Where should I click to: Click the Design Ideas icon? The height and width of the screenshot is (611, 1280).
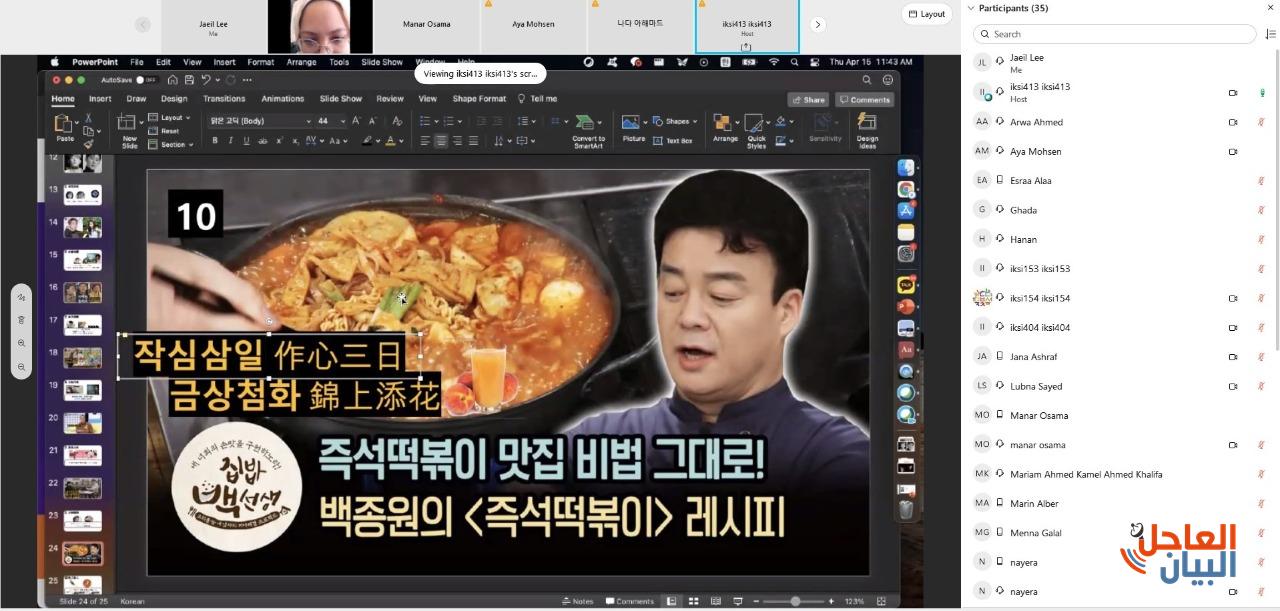coord(867,123)
